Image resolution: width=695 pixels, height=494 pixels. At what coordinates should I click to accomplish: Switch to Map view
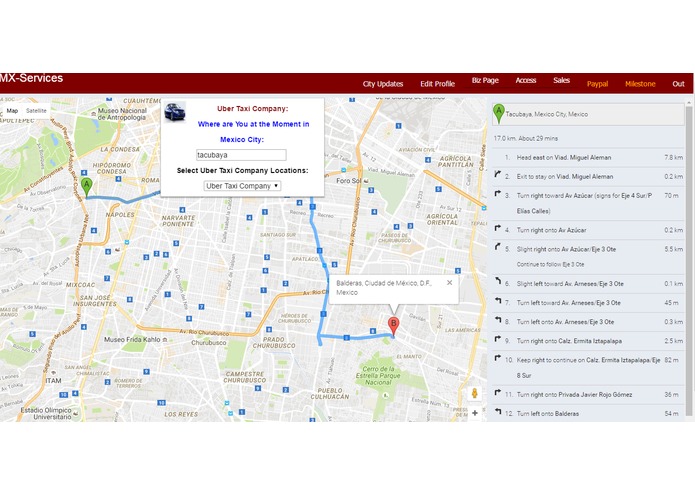click(x=12, y=111)
